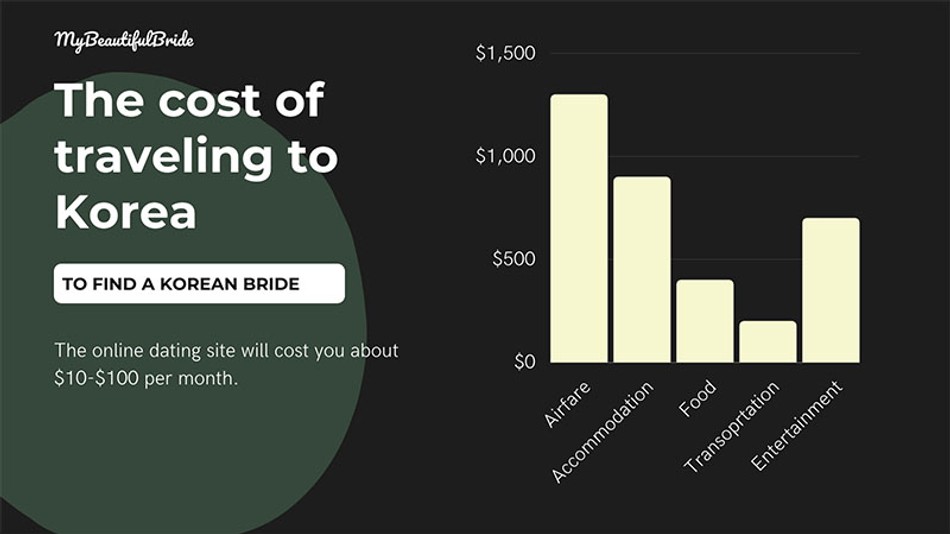Select the Airfare bar in the chart
Viewport: 950px width, 534px height.
click(579, 229)
